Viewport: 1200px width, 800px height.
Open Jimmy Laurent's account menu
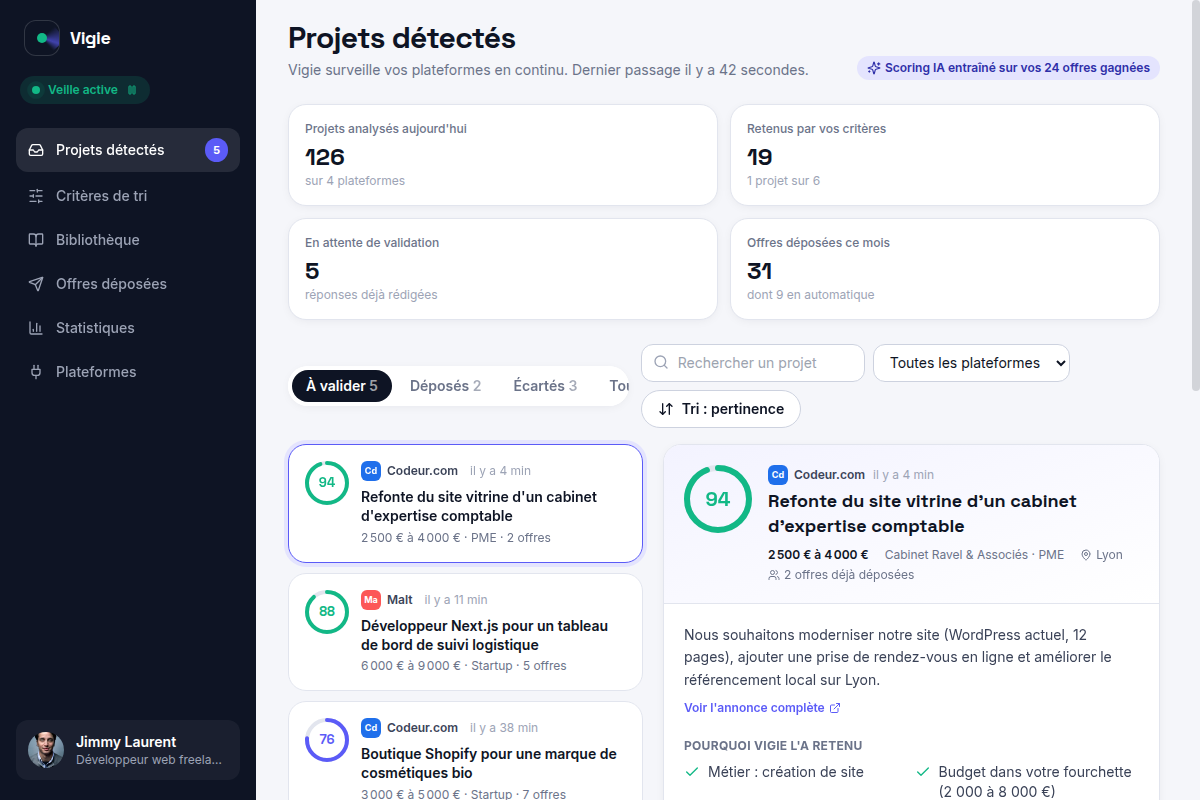[128, 750]
